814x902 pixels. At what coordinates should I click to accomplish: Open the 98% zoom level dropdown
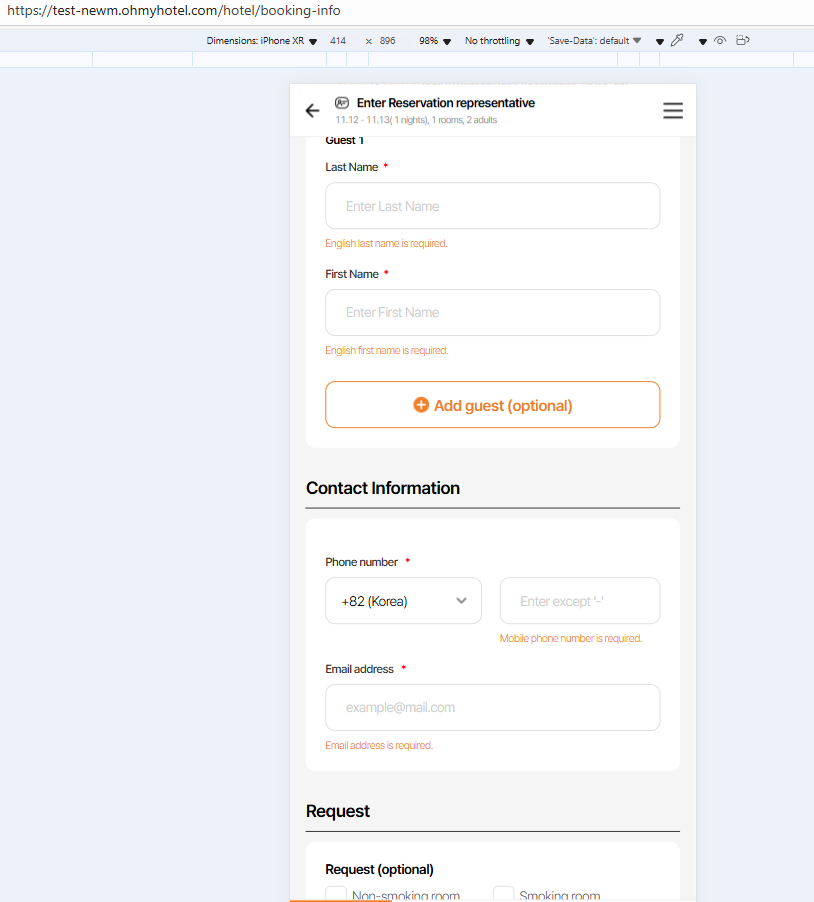click(435, 41)
